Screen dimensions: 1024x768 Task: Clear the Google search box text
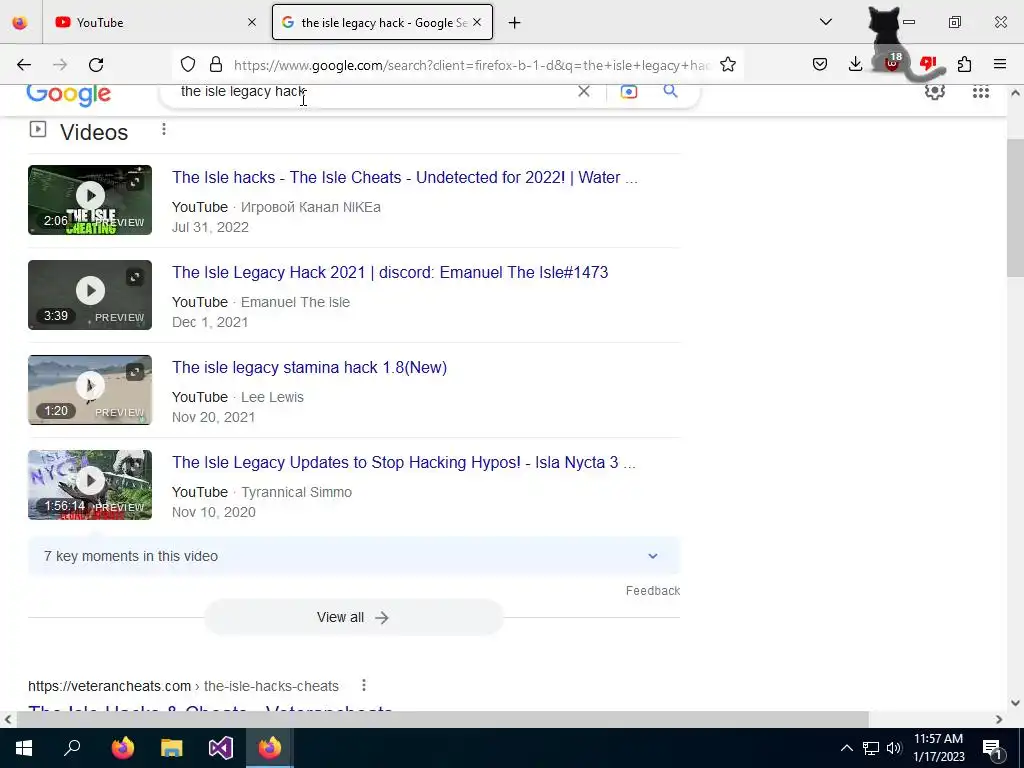pos(584,91)
